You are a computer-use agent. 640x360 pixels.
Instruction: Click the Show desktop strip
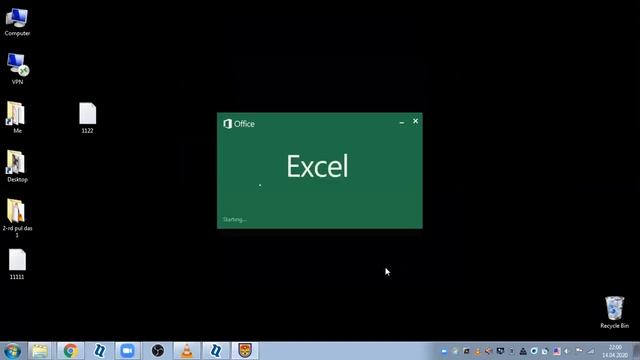(636, 351)
